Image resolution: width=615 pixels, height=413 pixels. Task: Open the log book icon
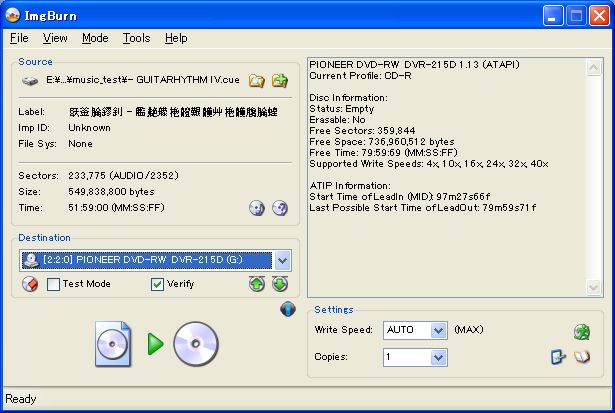click(582, 357)
